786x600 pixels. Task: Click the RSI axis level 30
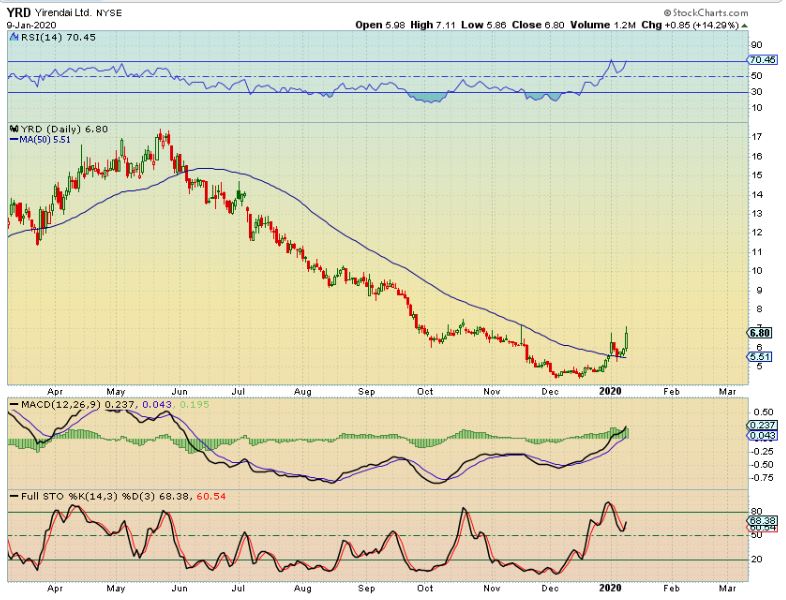[x=756, y=92]
